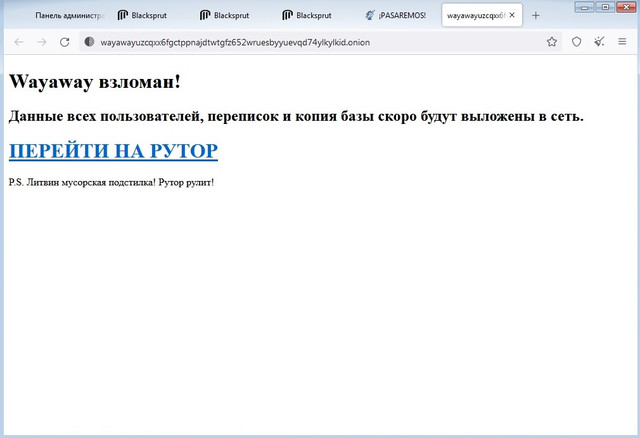Image resolution: width=640 pixels, height=438 pixels.
Task: Click the 'Данные всех пользователей' subheading
Action: click(x=296, y=116)
